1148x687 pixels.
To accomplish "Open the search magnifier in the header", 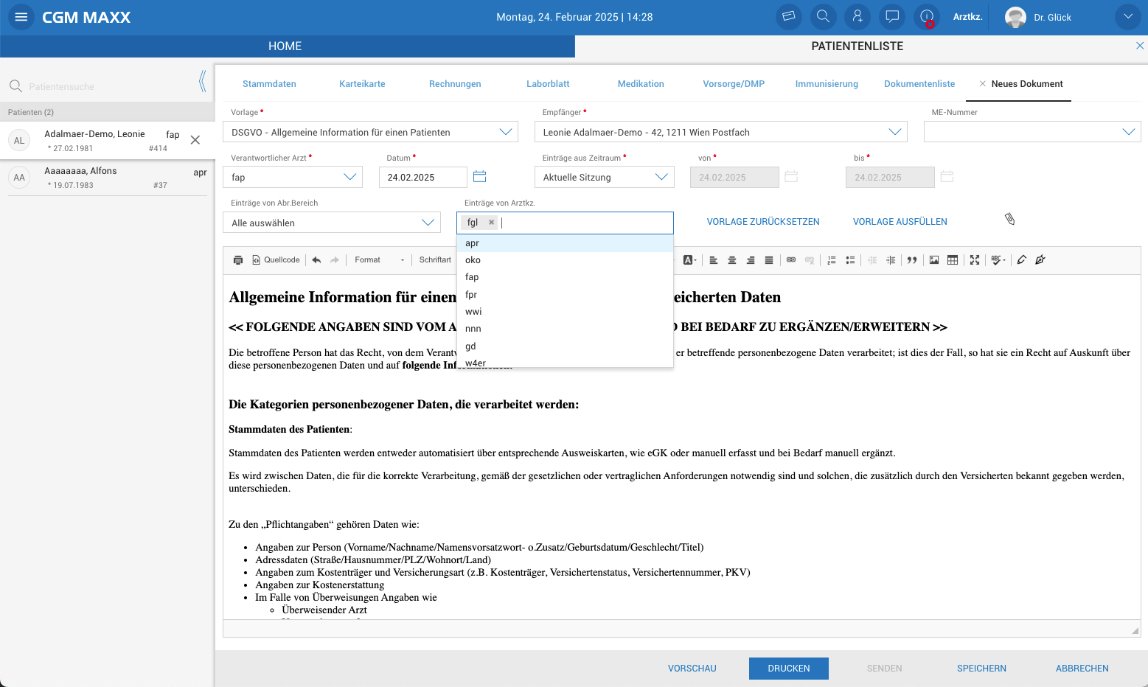I will pos(822,16).
